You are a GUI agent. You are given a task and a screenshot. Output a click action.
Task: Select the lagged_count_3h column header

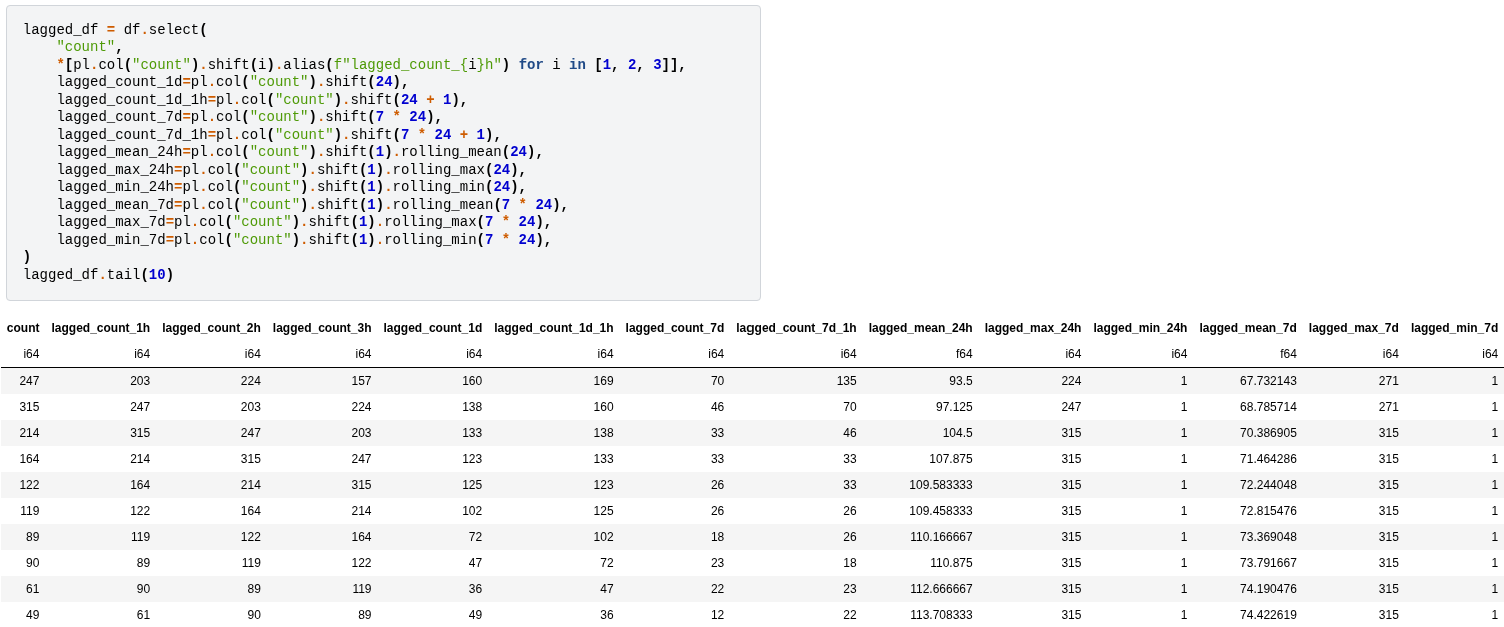click(322, 328)
